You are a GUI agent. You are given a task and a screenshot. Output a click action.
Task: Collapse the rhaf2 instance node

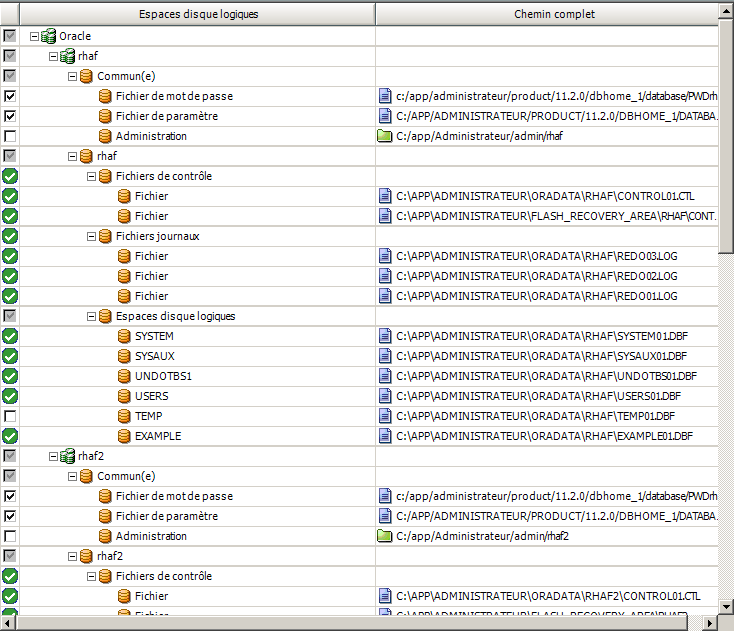[x=54, y=456]
